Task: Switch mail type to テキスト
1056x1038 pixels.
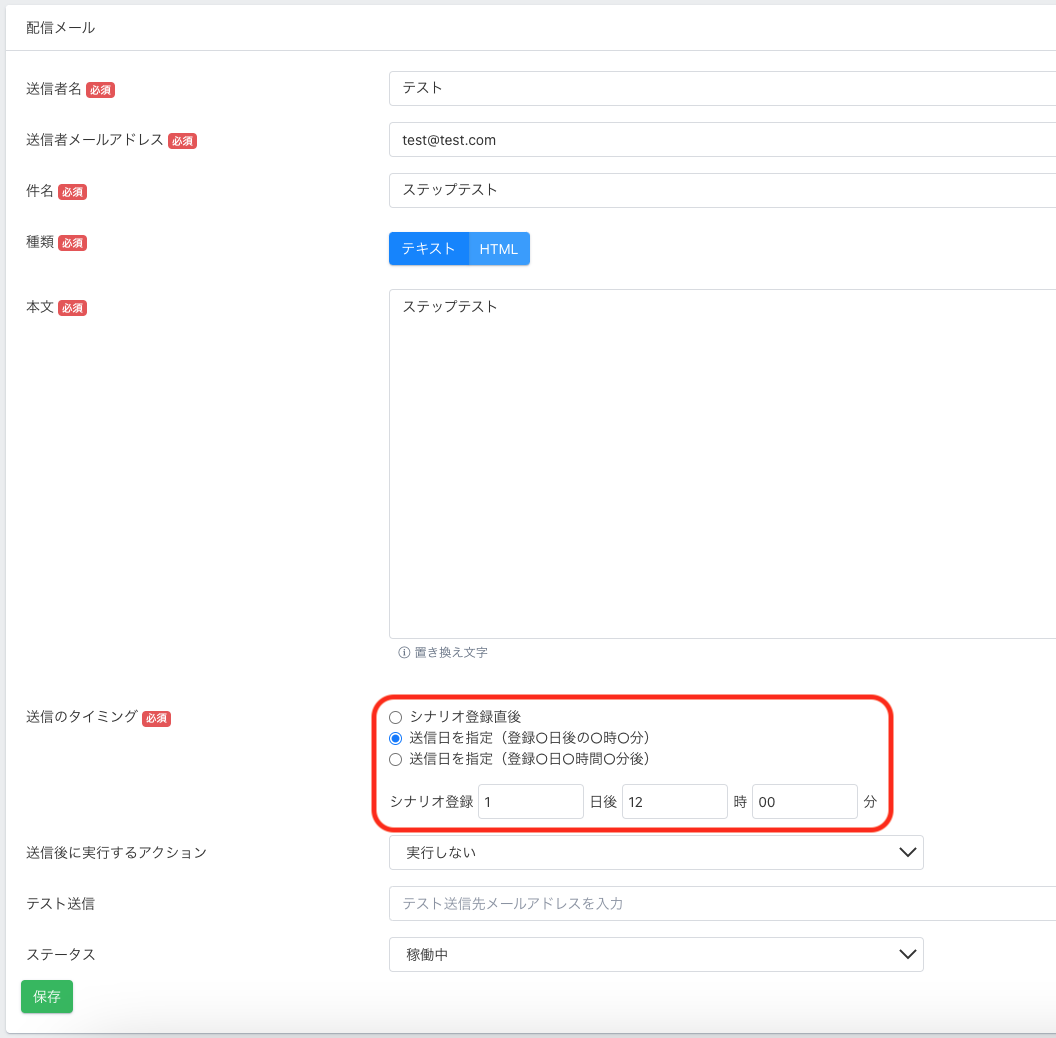Action: point(428,249)
